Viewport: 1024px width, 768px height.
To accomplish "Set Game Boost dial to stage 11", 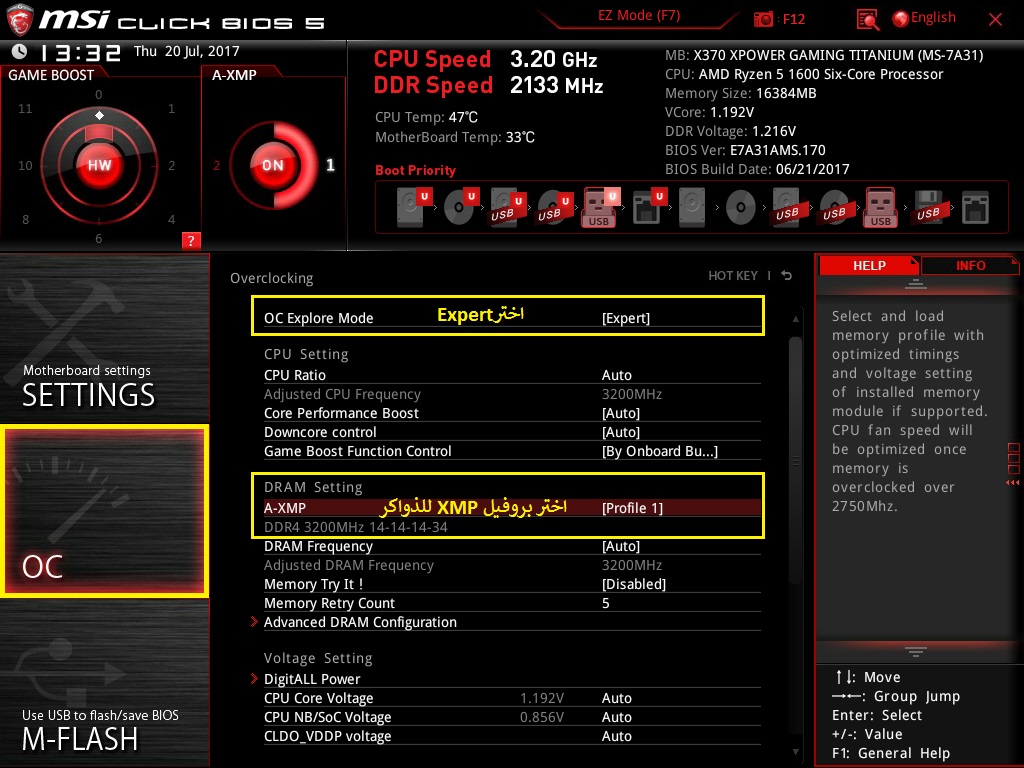I will tap(25, 109).
